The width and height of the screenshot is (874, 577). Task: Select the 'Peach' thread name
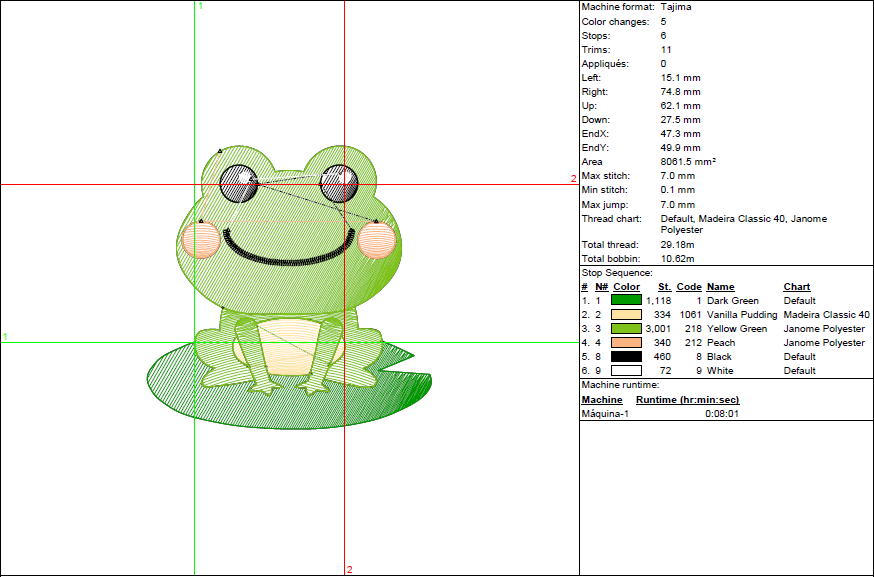pos(721,342)
